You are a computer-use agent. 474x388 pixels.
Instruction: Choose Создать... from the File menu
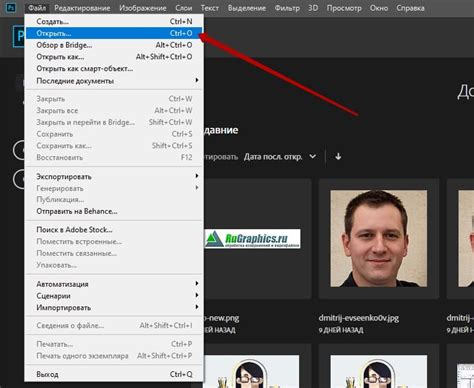pyautogui.click(x=114, y=21)
